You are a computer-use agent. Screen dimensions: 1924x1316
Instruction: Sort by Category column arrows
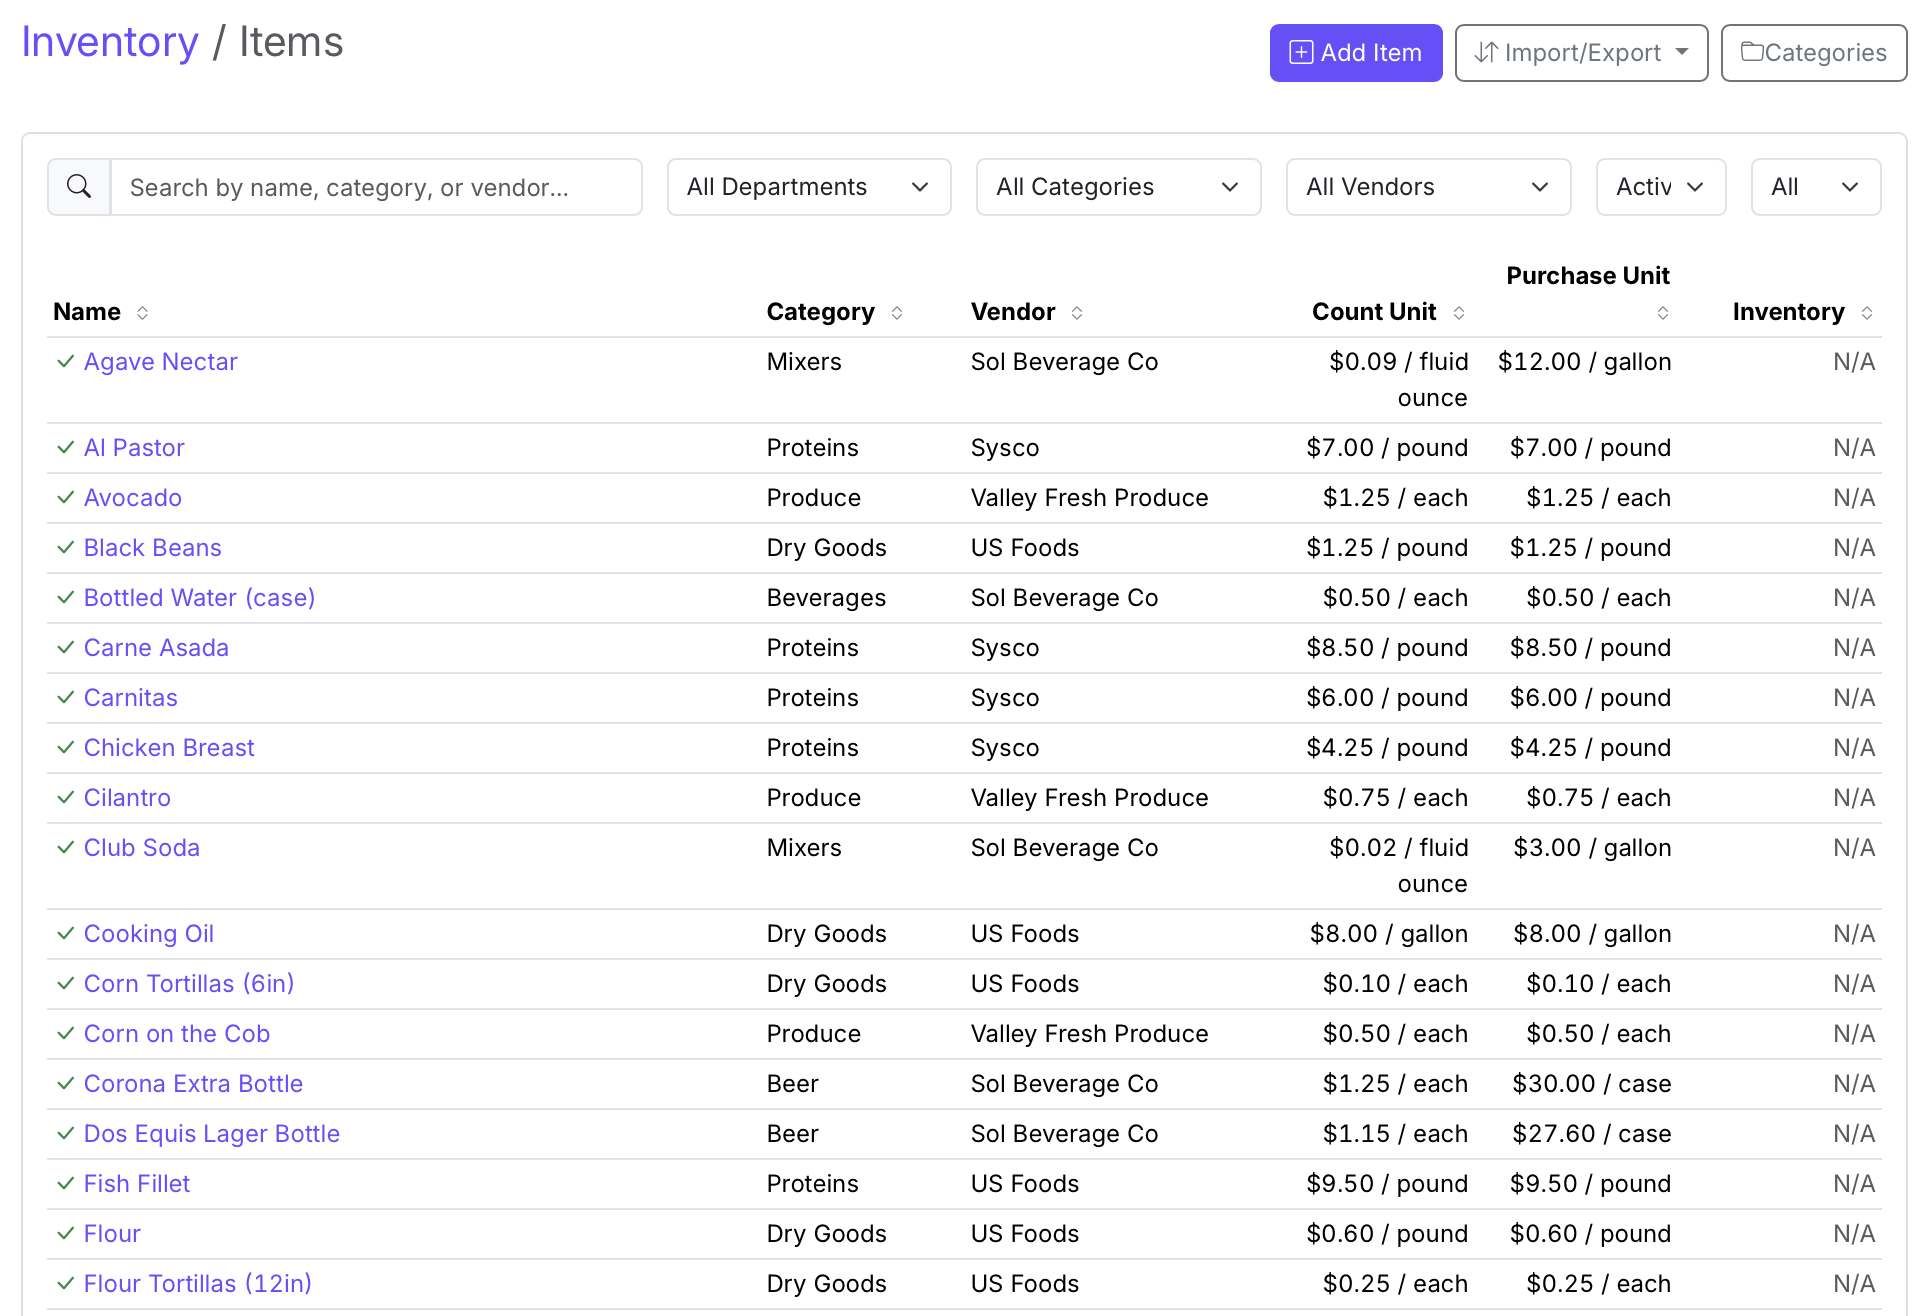click(x=897, y=313)
